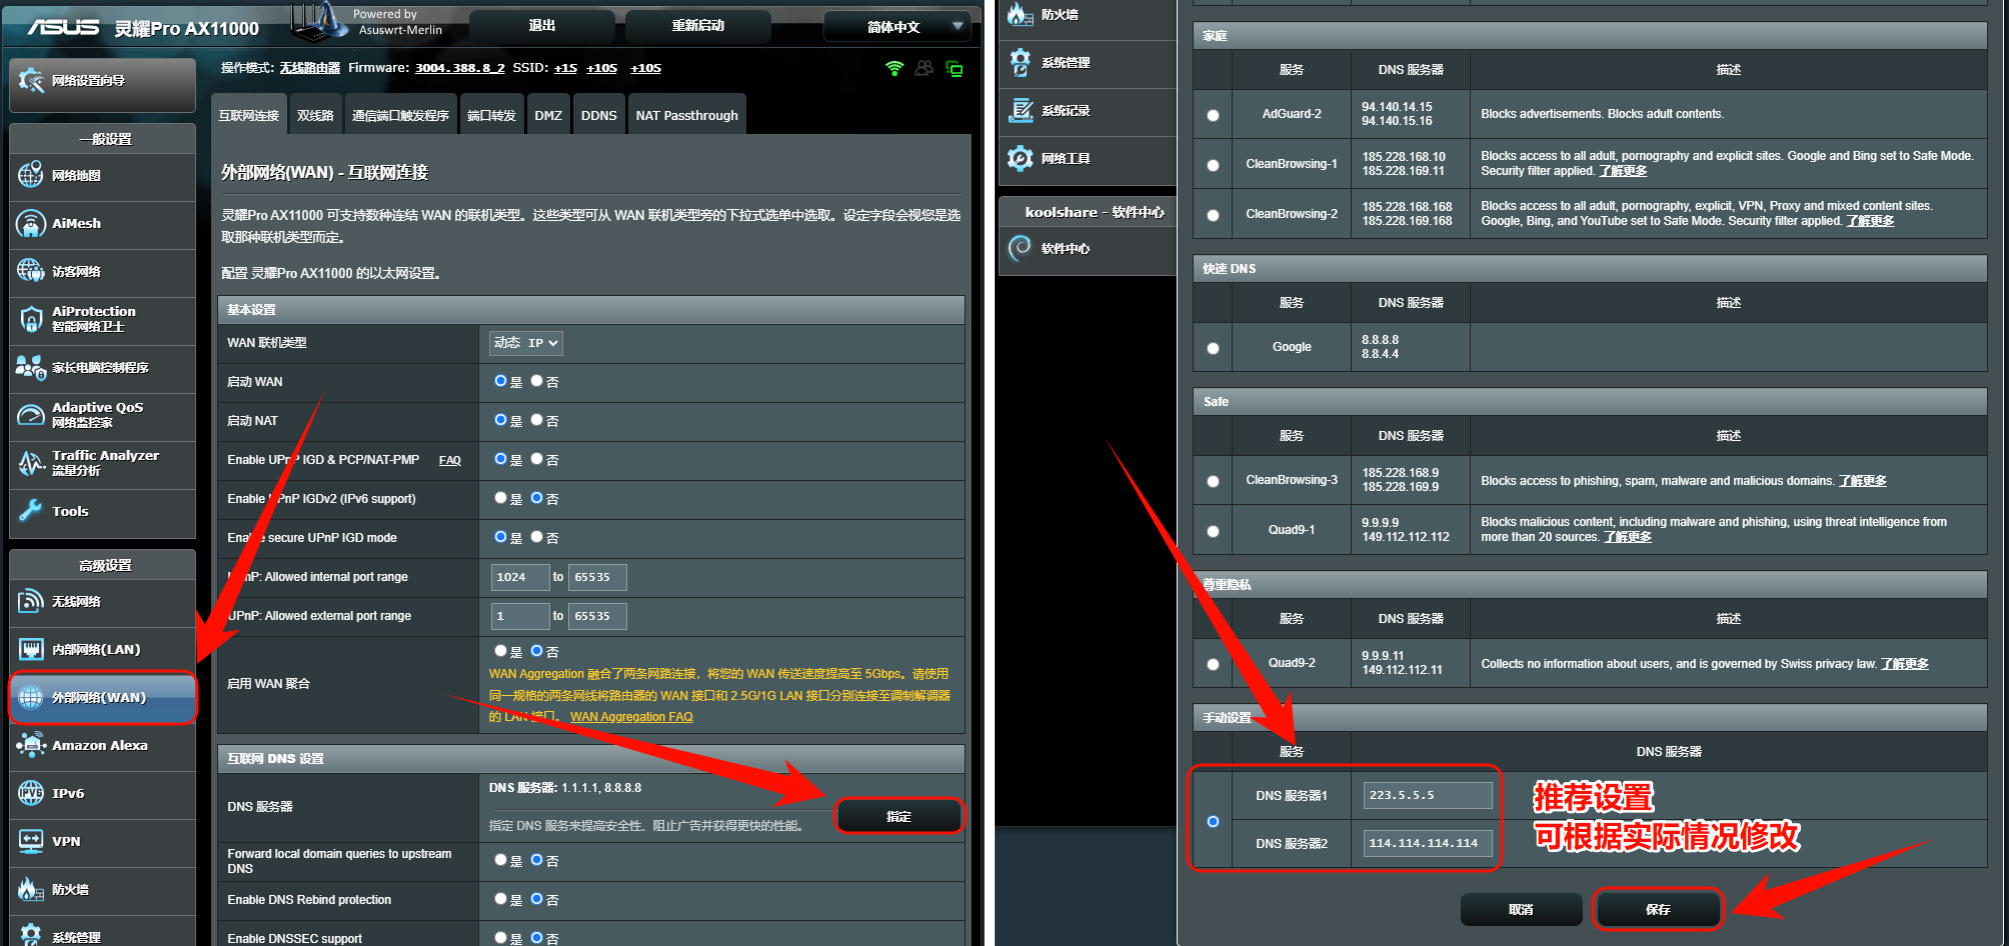Image resolution: width=2009 pixels, height=946 pixels.
Task: Open 网络工具 network tools icon
Action: [1020, 158]
